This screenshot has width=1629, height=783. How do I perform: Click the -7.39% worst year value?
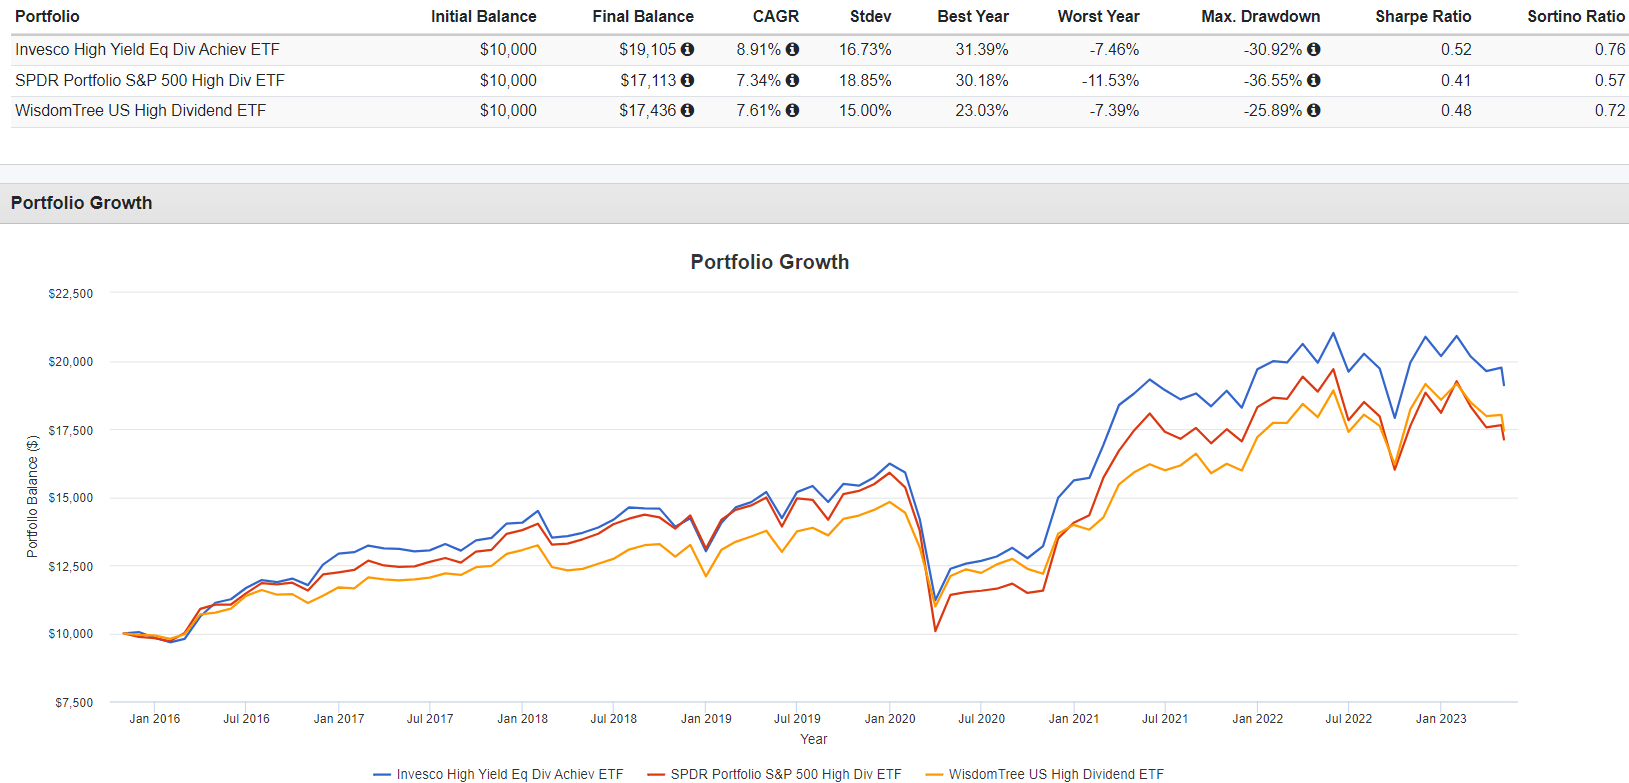(x=1114, y=110)
